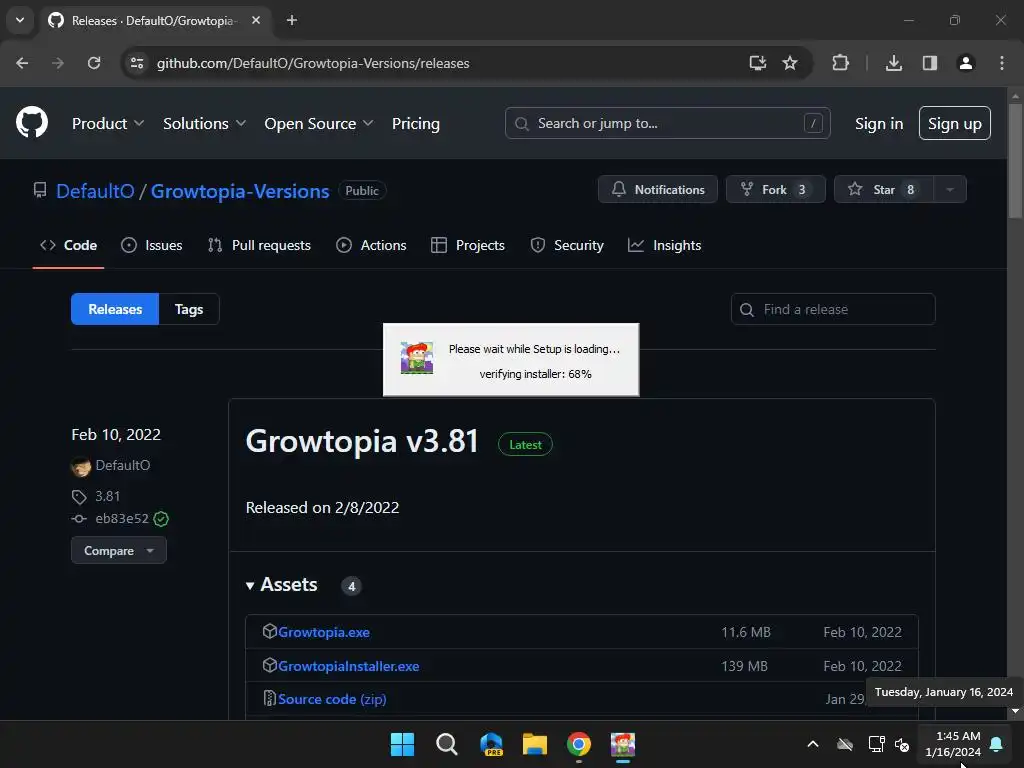Screen dimensions: 1024x768
Task: Open the Chrome three-dot menu
Action: point(1002,63)
